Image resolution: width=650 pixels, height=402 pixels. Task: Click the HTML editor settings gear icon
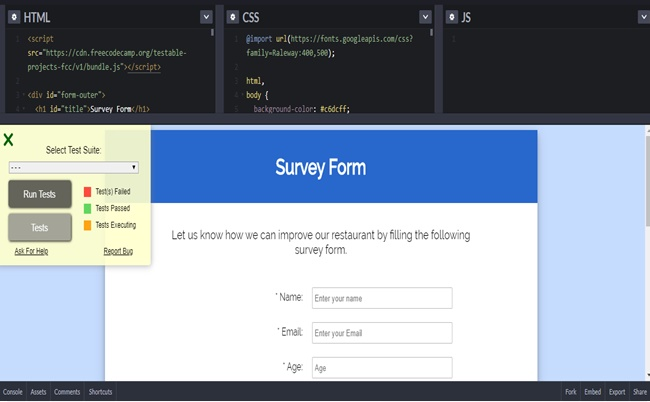click(10, 17)
